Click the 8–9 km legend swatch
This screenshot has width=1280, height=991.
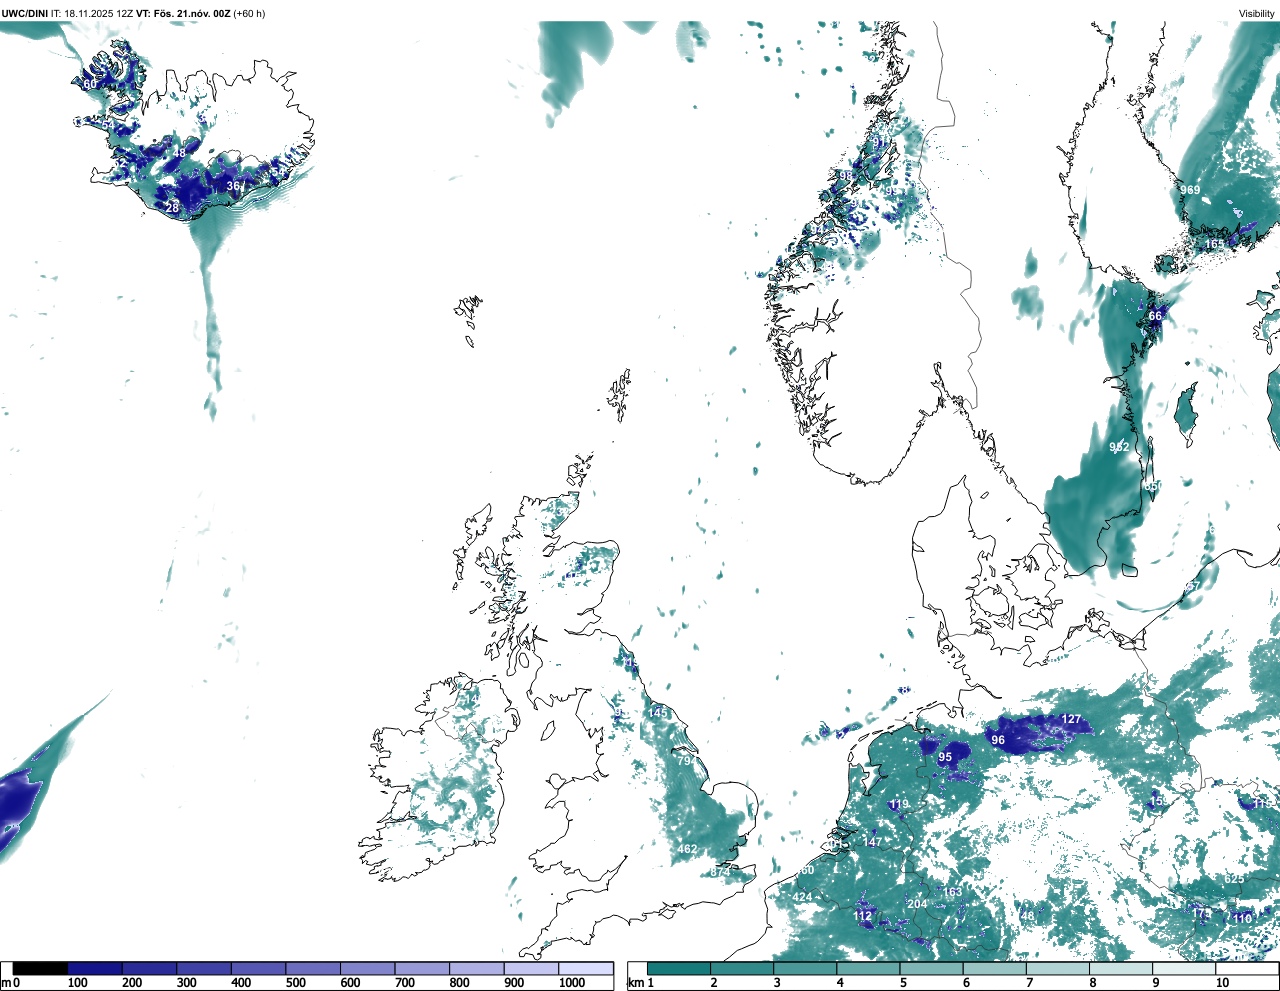(x=1121, y=968)
